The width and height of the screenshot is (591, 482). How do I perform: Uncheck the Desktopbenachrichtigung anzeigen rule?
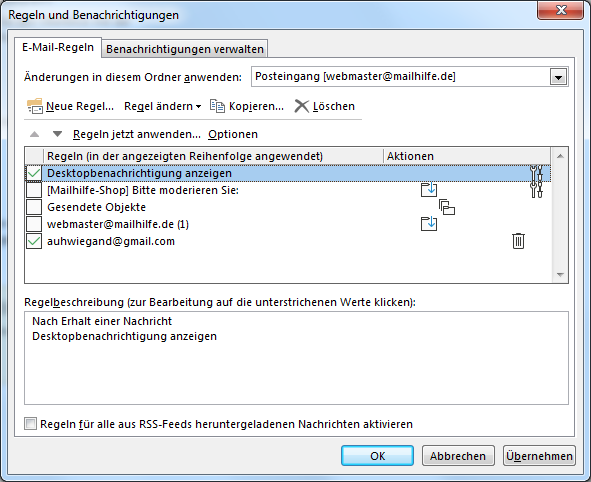(x=34, y=173)
